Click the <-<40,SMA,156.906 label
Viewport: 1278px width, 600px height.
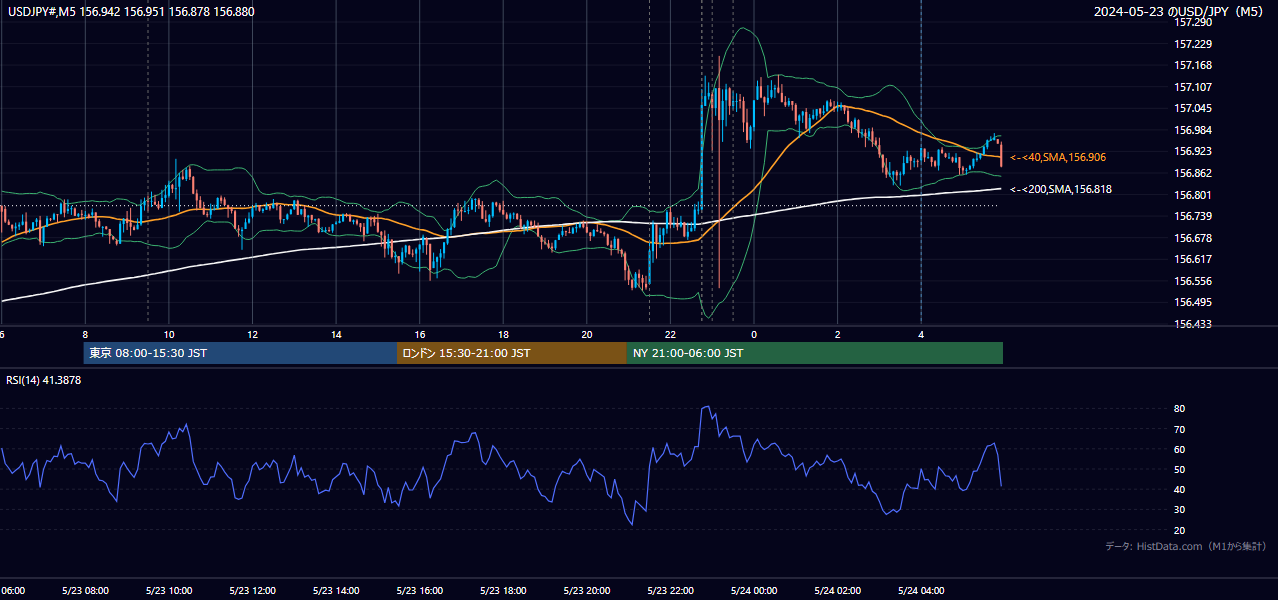[1058, 157]
